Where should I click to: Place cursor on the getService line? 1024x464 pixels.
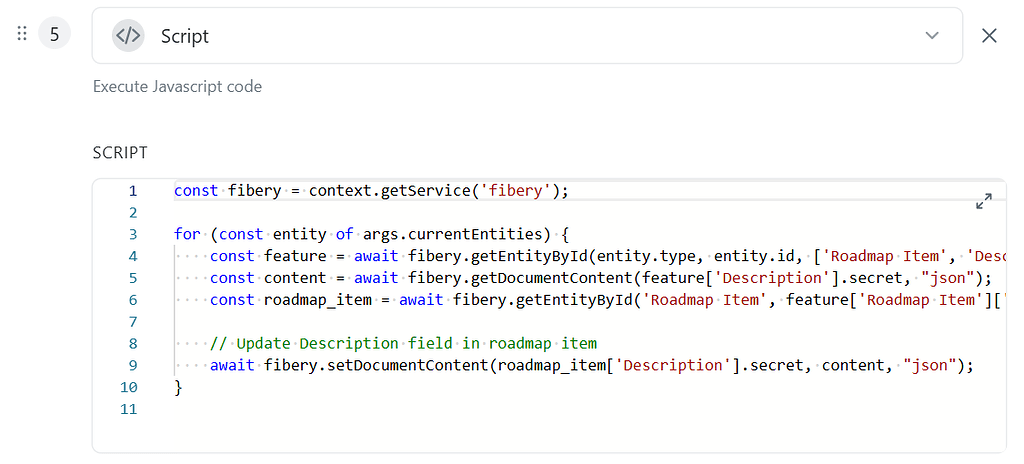point(370,191)
